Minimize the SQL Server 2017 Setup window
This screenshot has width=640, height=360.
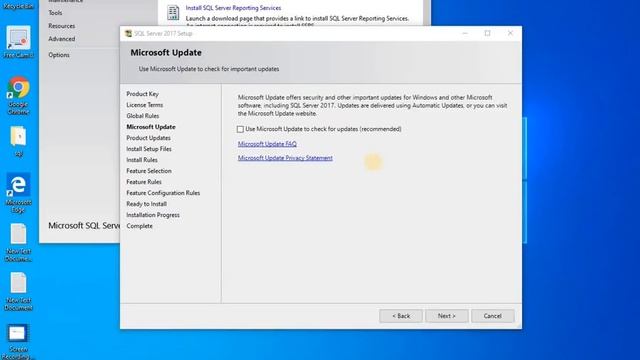click(464, 33)
